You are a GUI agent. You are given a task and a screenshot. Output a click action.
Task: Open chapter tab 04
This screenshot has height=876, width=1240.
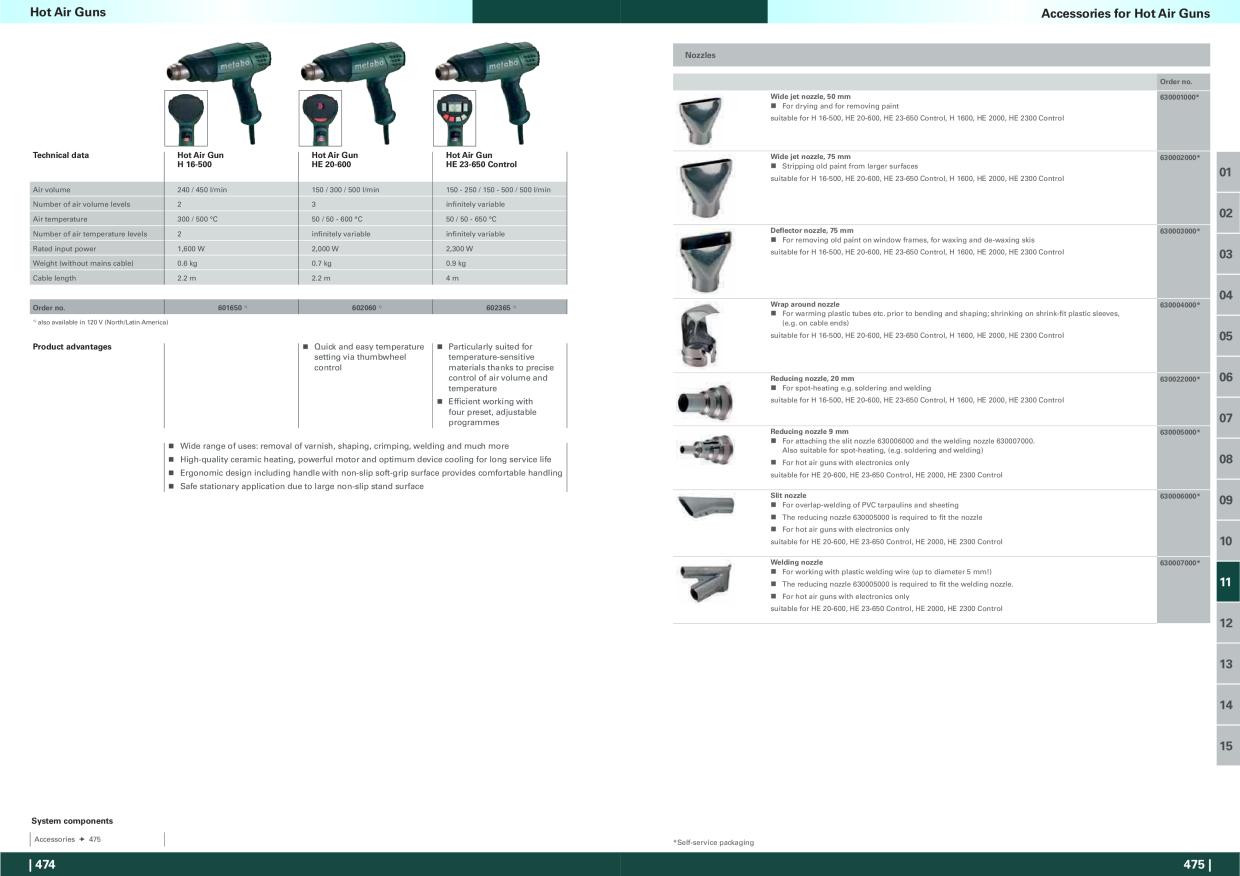[1228, 295]
